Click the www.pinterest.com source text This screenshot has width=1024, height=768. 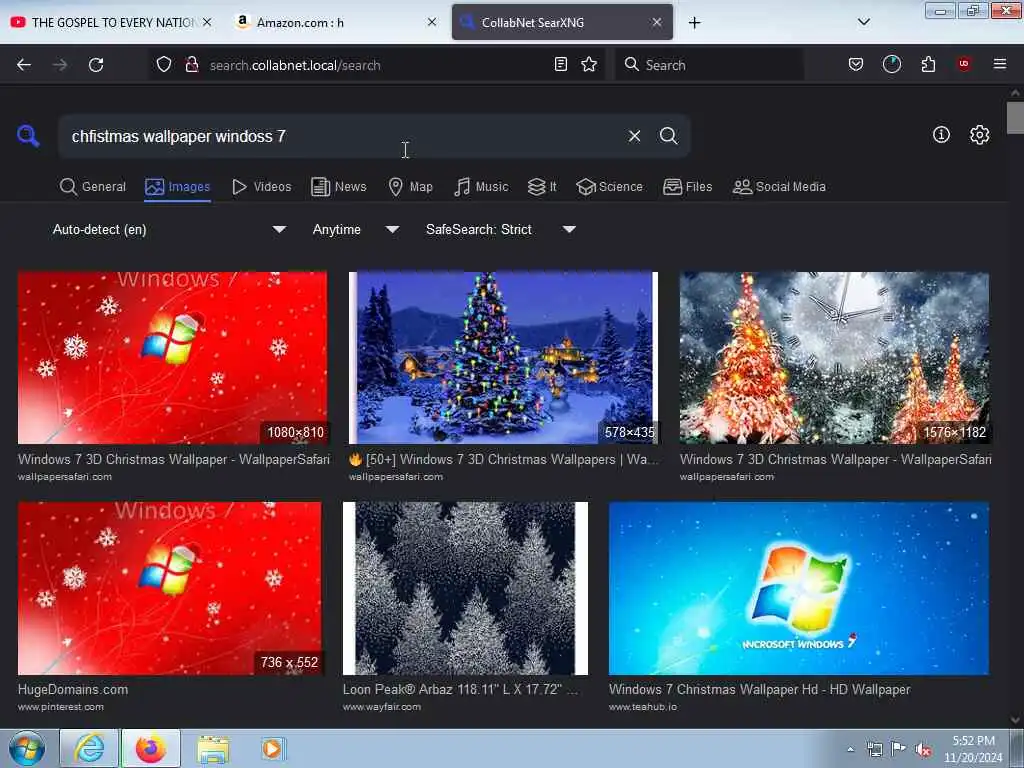[x=61, y=707]
